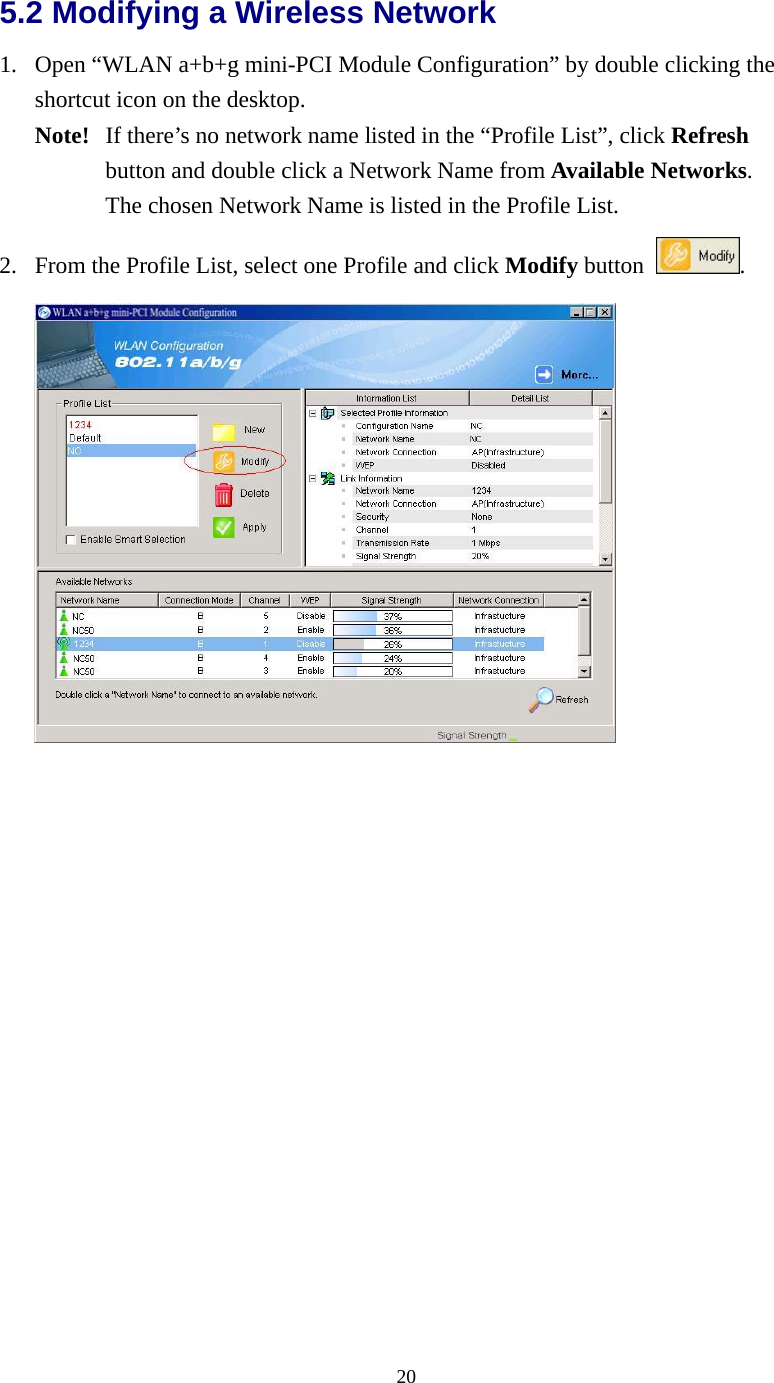Collapse the Selected Profile Information section
774x1383 pixels.
pyautogui.click(x=312, y=413)
